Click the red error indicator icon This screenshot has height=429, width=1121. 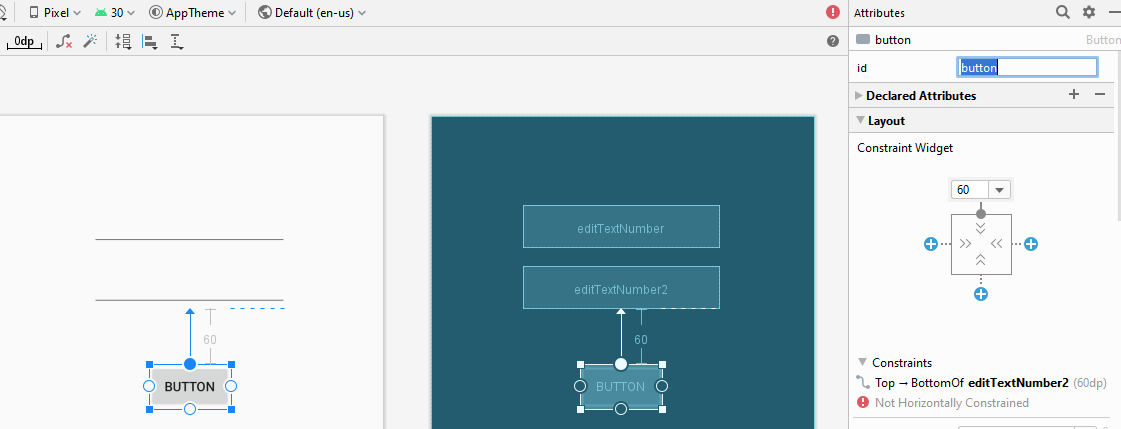(833, 12)
